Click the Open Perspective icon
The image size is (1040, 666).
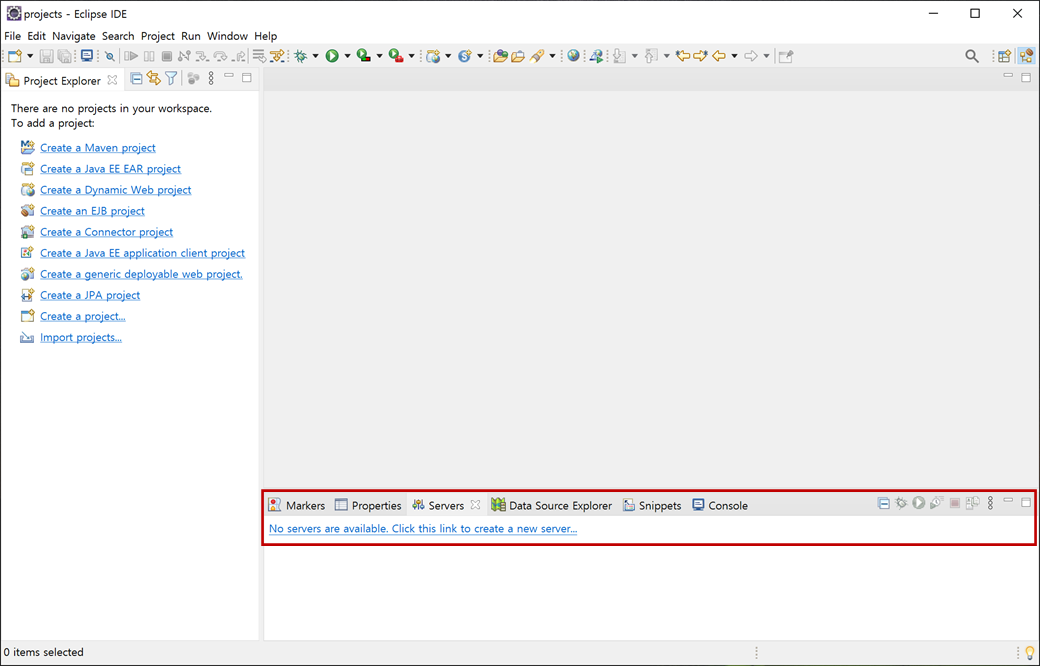click(1005, 56)
